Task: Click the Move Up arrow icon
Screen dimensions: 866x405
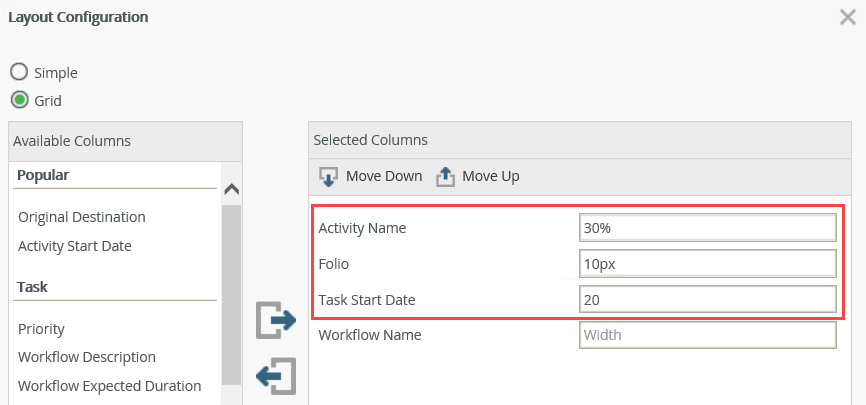Action: tap(445, 177)
